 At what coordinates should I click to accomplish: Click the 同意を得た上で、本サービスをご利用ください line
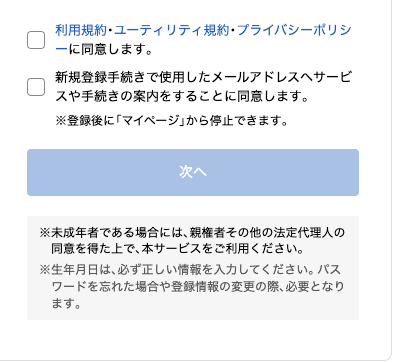pyautogui.click(x=177, y=249)
